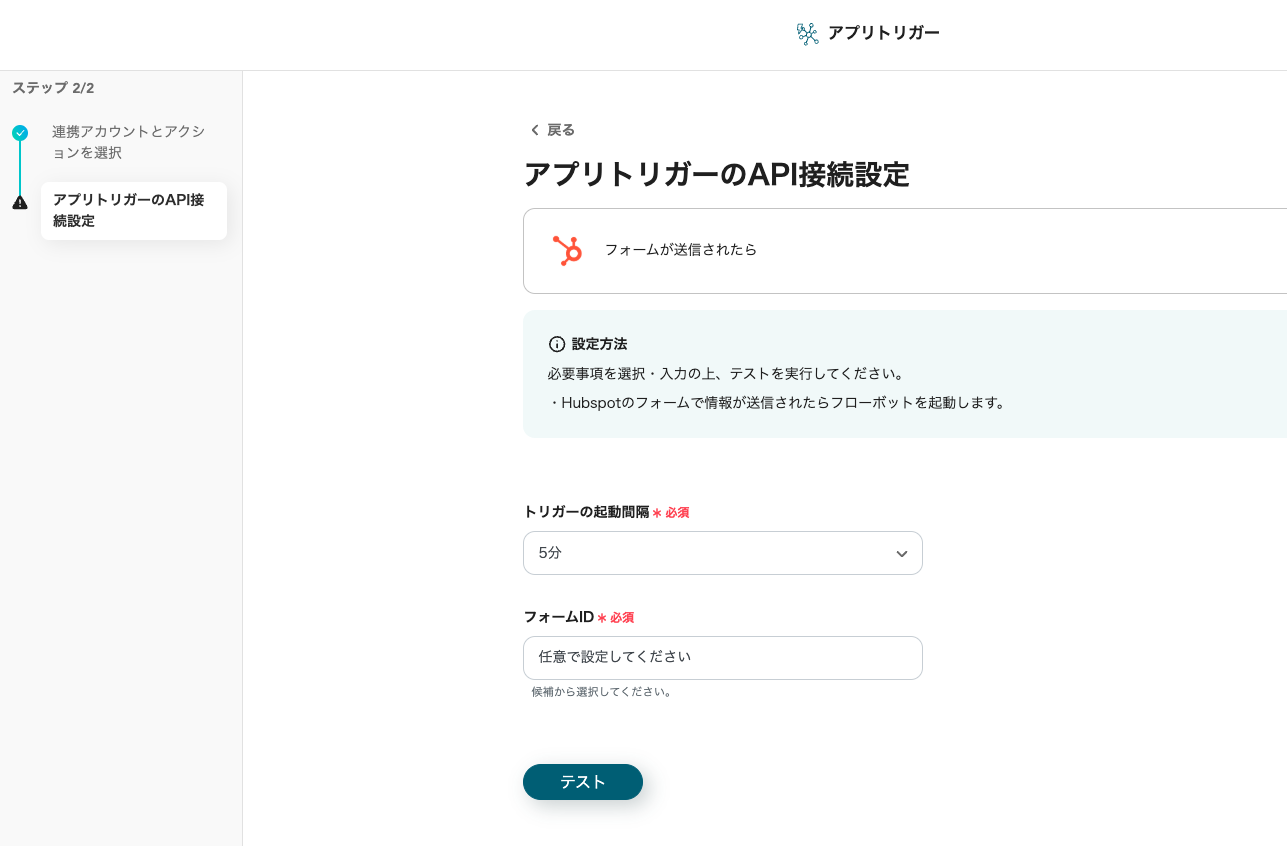Click the orange HubSpot logo icon
The width and height of the screenshot is (1287, 846).
567,250
